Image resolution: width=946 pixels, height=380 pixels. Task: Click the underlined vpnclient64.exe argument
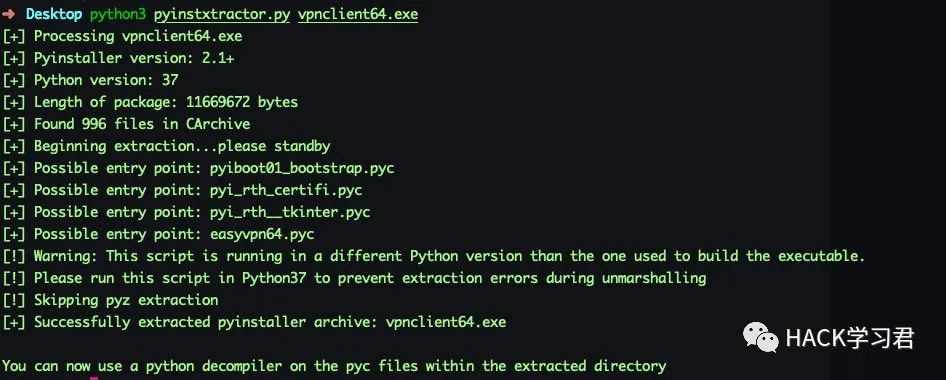(358, 14)
